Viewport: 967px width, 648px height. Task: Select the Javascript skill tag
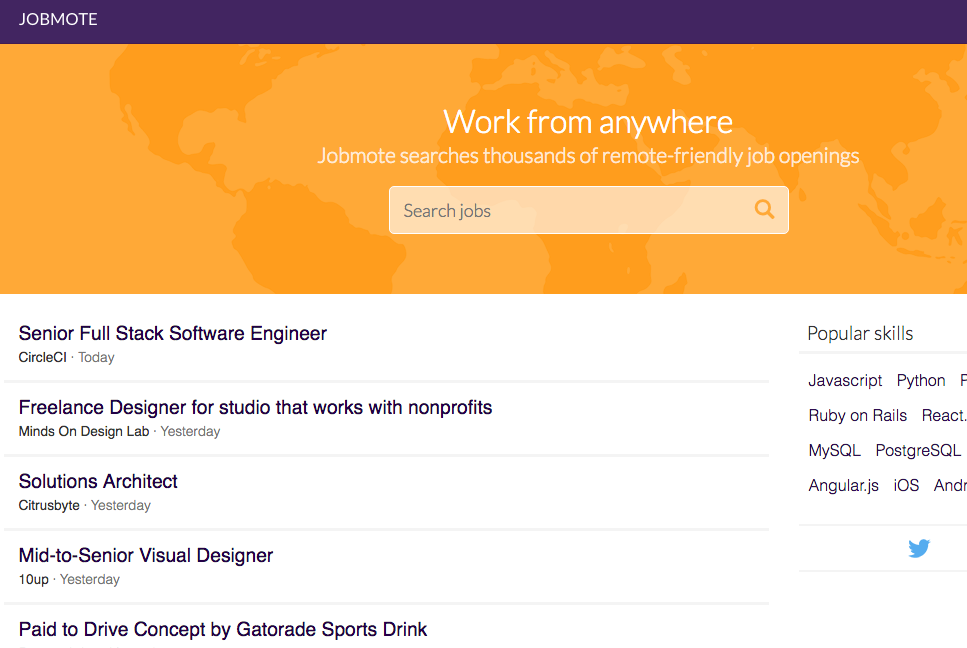tap(845, 380)
